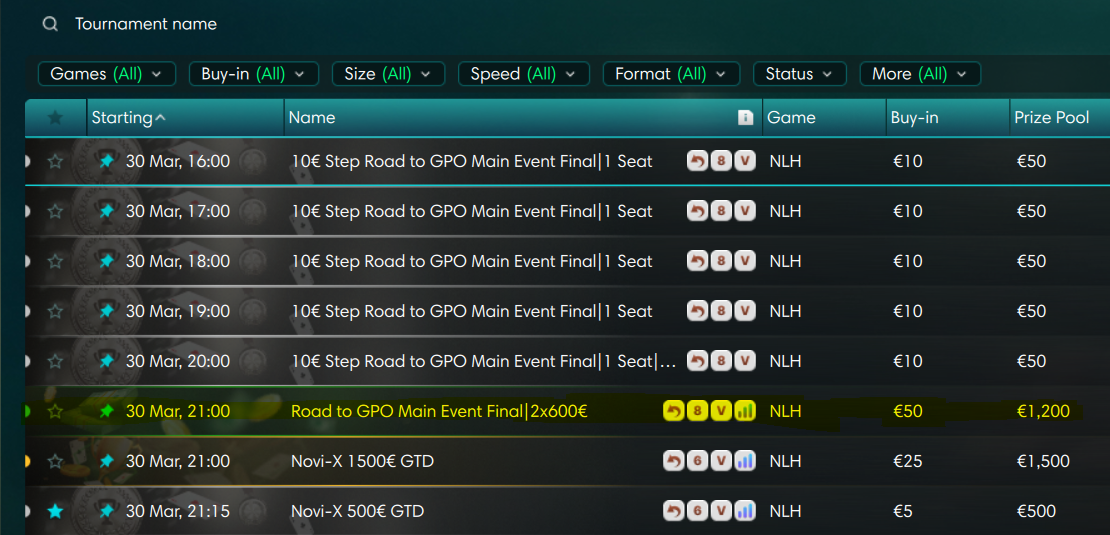
Task: Toggle favorite star on Road to GPO Final row
Action: pos(56,411)
